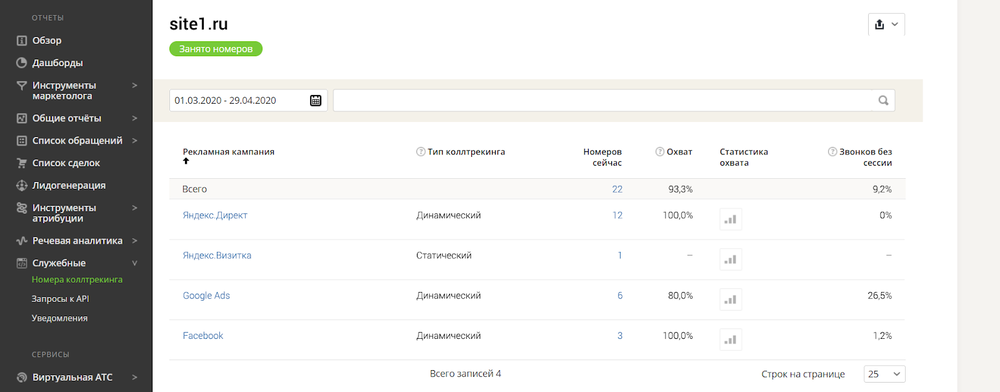Click the calendar icon in date field
This screenshot has width=1000, height=392.
[316, 100]
